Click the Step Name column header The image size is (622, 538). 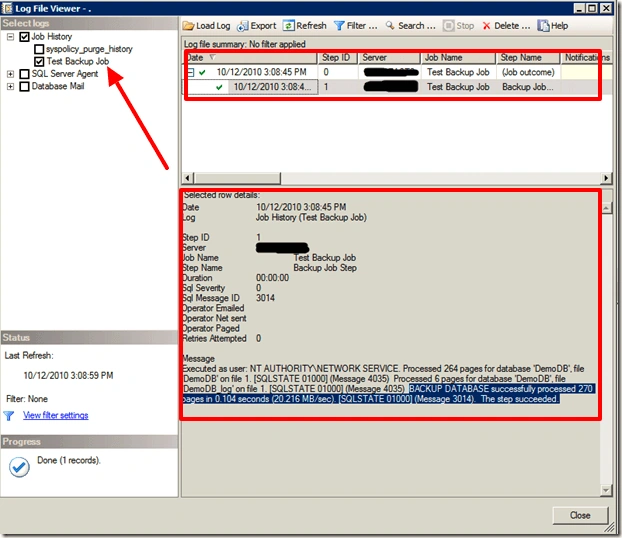(x=528, y=58)
